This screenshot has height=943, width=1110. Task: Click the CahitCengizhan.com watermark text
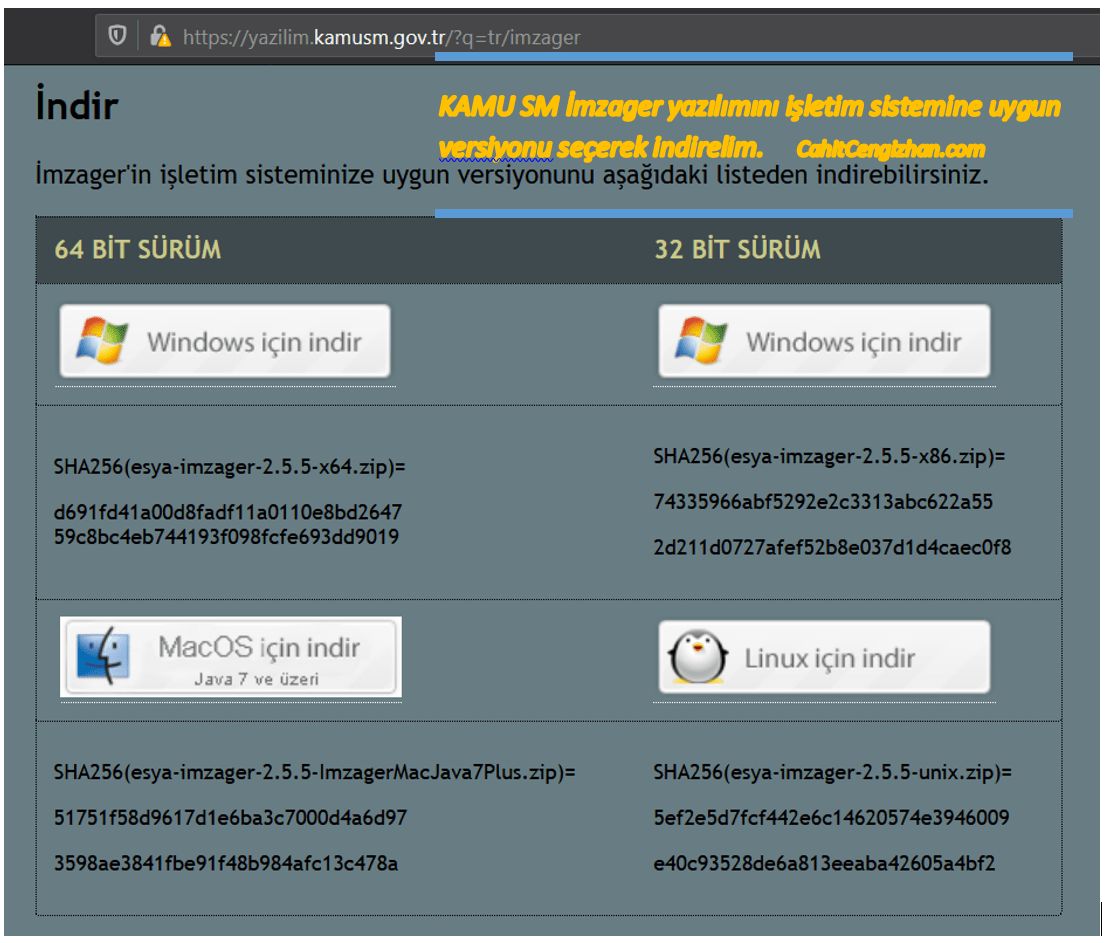[892, 149]
